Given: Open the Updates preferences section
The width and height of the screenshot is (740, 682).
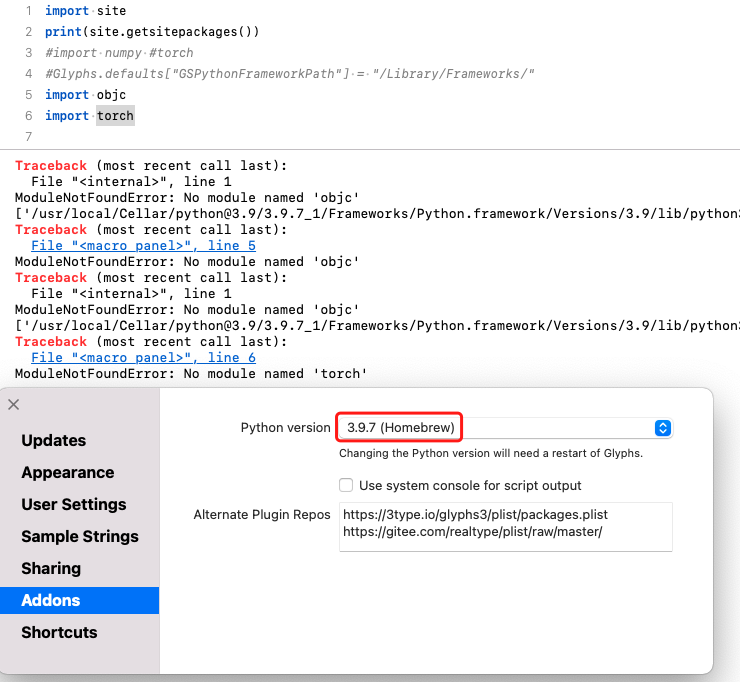Looking at the screenshot, I should (53, 441).
